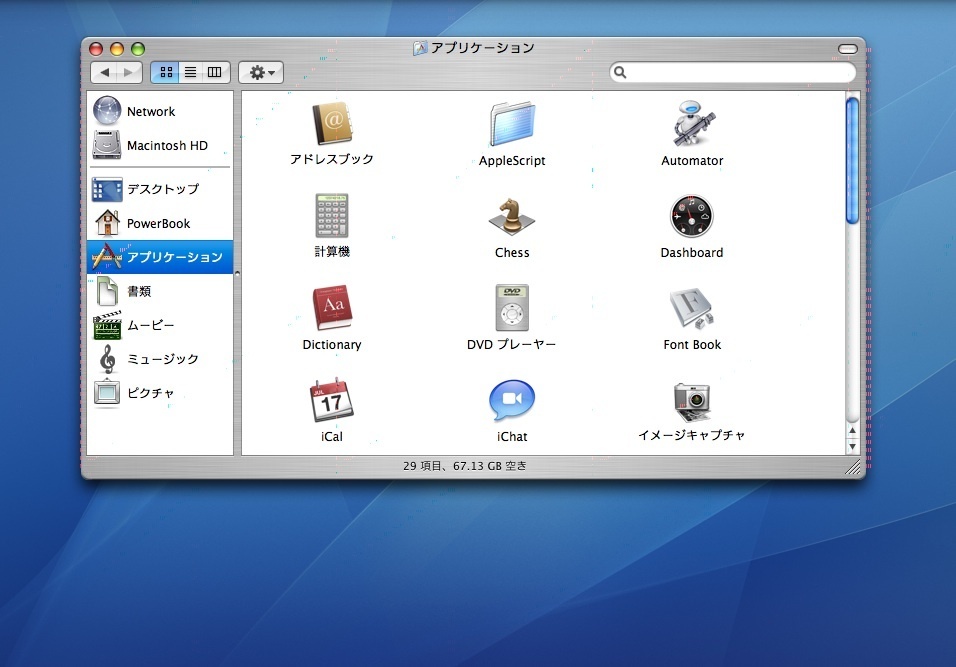Select the iCal calendar icon
Screen dimensions: 956x667
(x=332, y=400)
